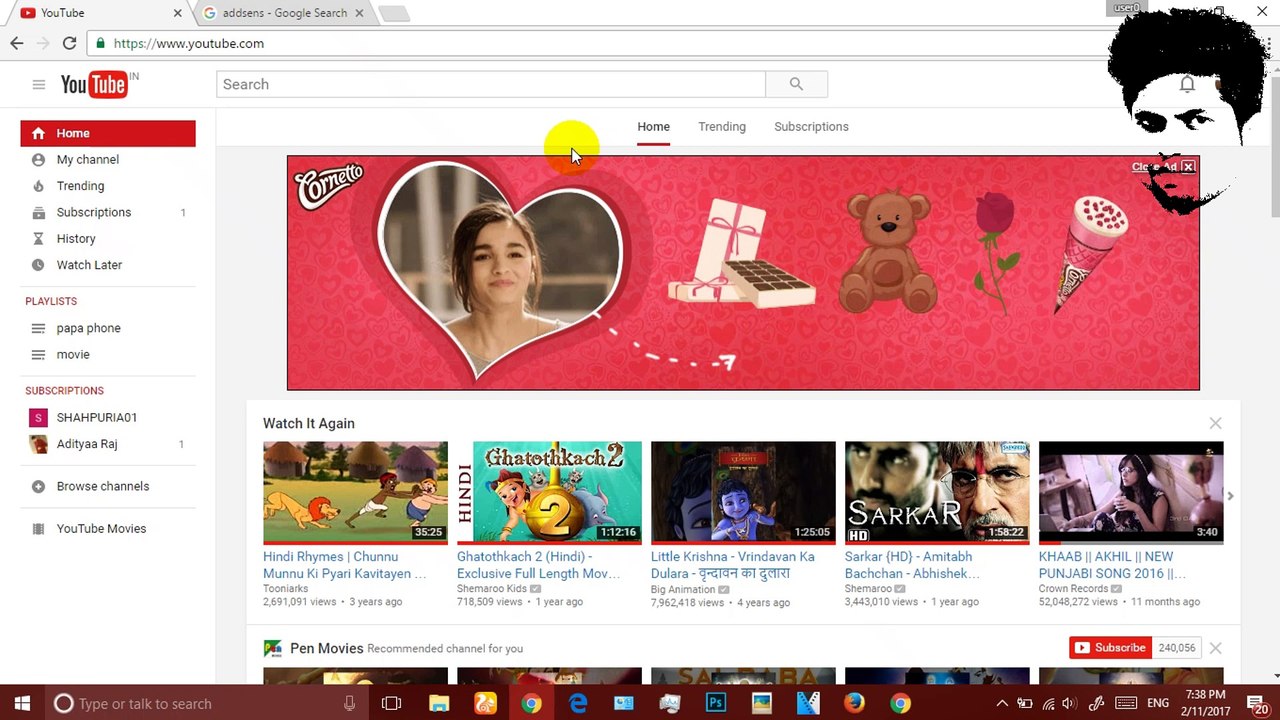Click Cortana microphone icon

(x=349, y=704)
